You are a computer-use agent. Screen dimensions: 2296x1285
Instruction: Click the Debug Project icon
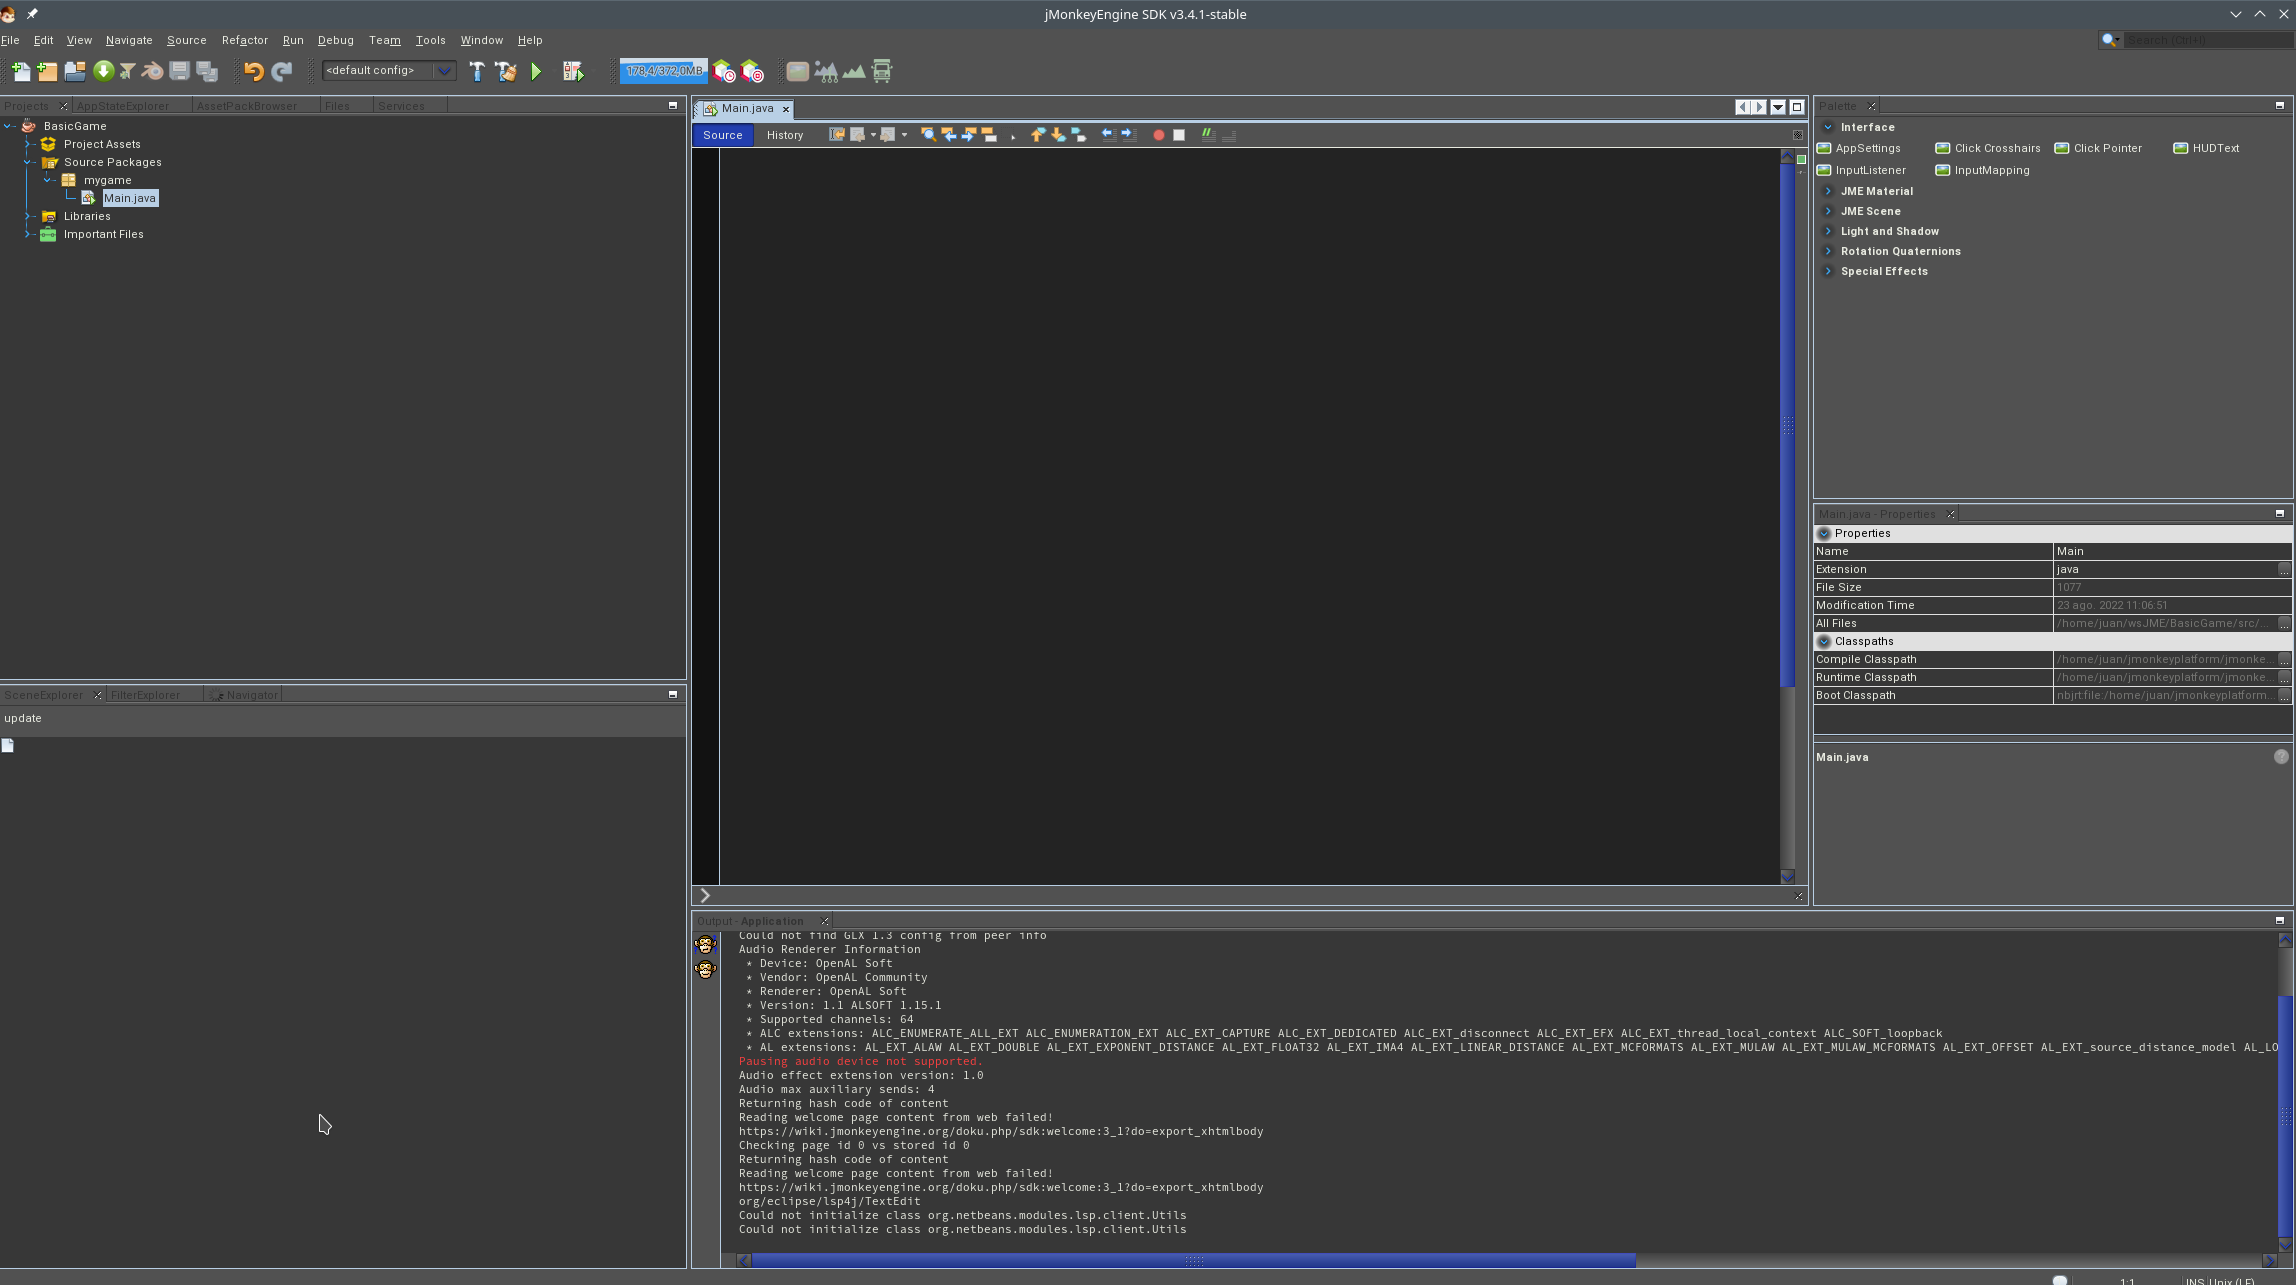pyautogui.click(x=573, y=71)
